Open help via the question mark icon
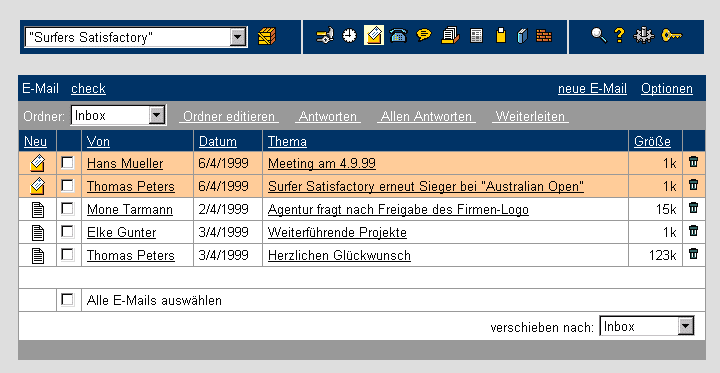720x373 pixels. click(x=619, y=35)
